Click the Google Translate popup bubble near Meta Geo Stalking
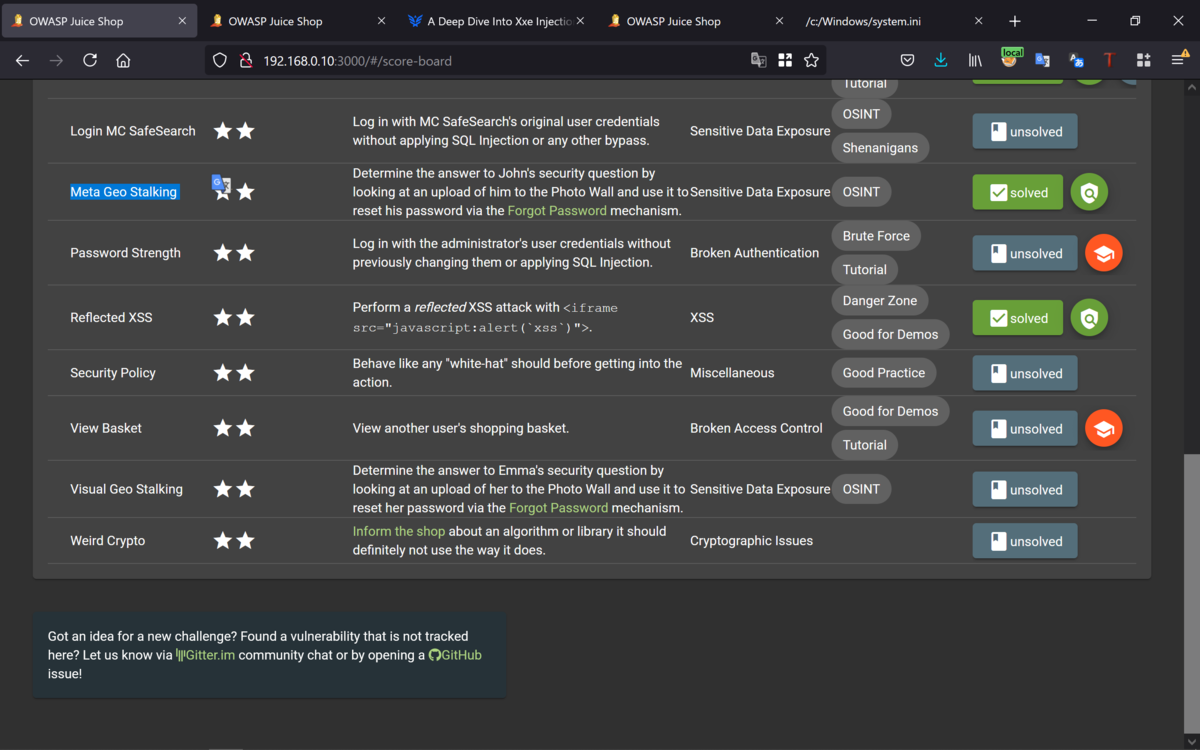Image resolution: width=1200 pixels, height=750 pixels. pos(221,183)
